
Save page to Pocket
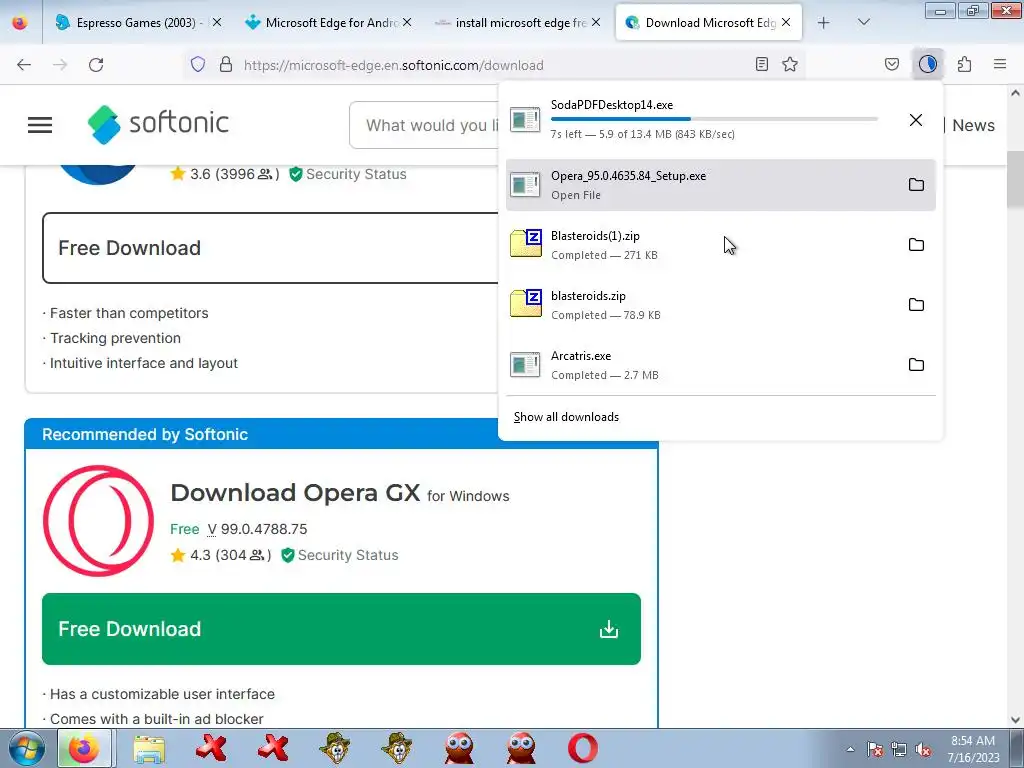[x=891, y=64]
